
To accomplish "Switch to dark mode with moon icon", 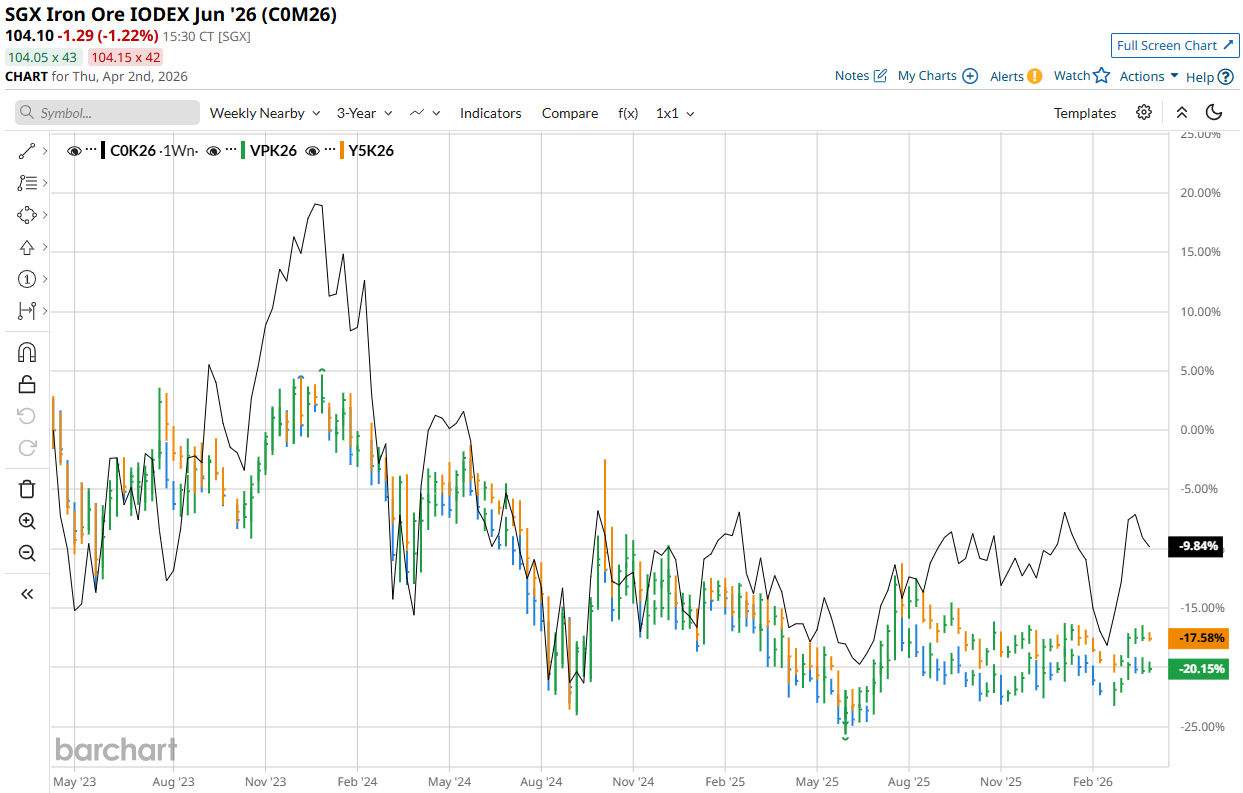I will coord(1214,113).
